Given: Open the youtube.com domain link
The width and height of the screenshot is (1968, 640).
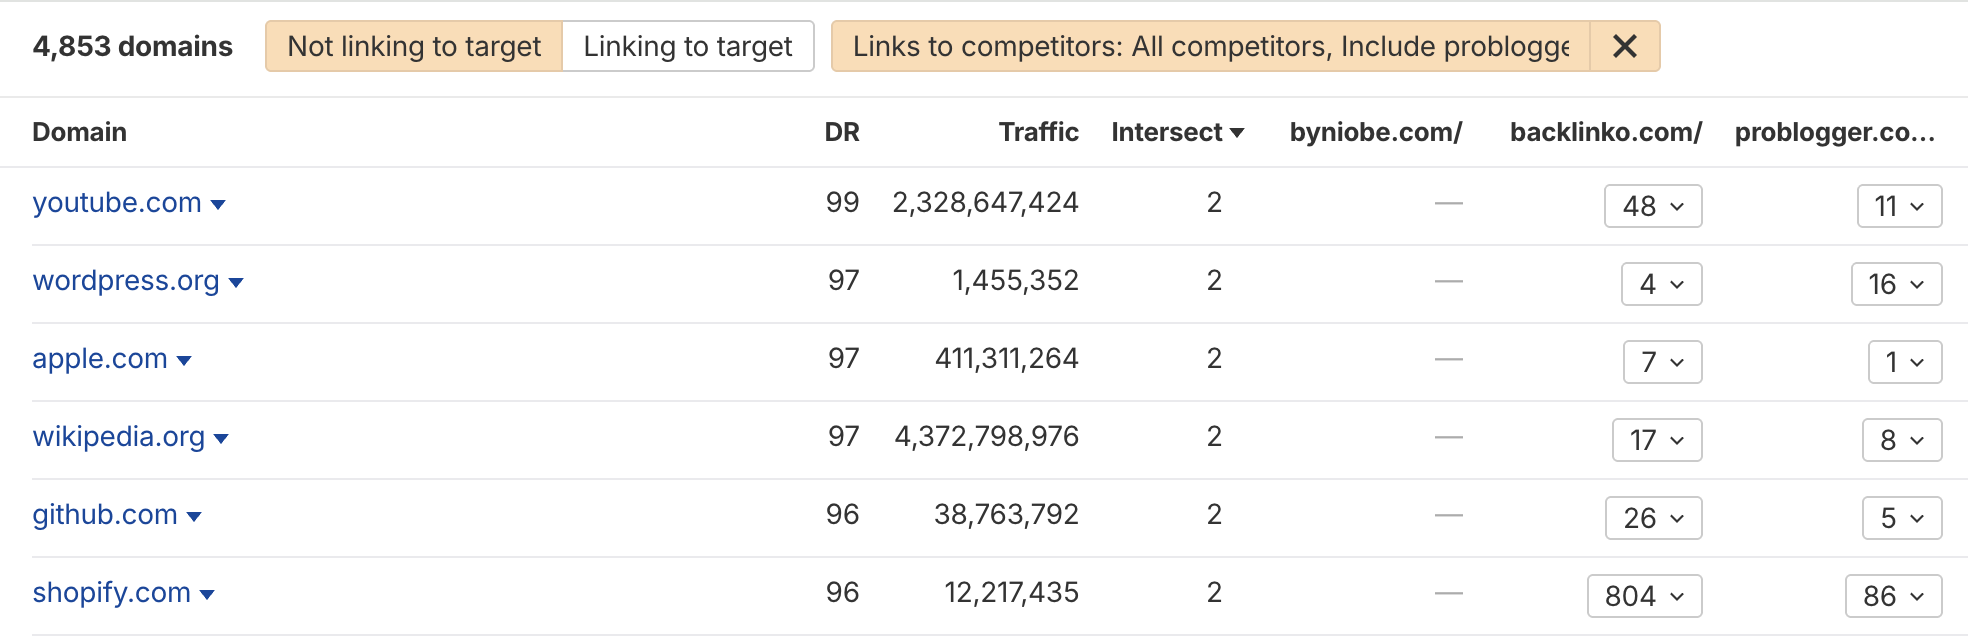Looking at the screenshot, I should coord(117,203).
